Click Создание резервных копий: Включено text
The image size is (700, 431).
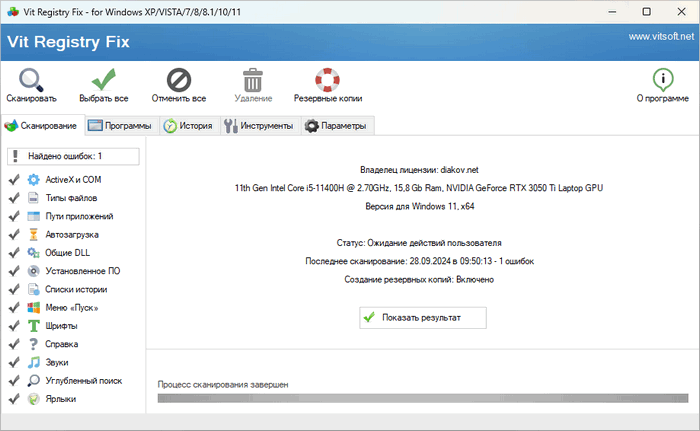(419, 279)
